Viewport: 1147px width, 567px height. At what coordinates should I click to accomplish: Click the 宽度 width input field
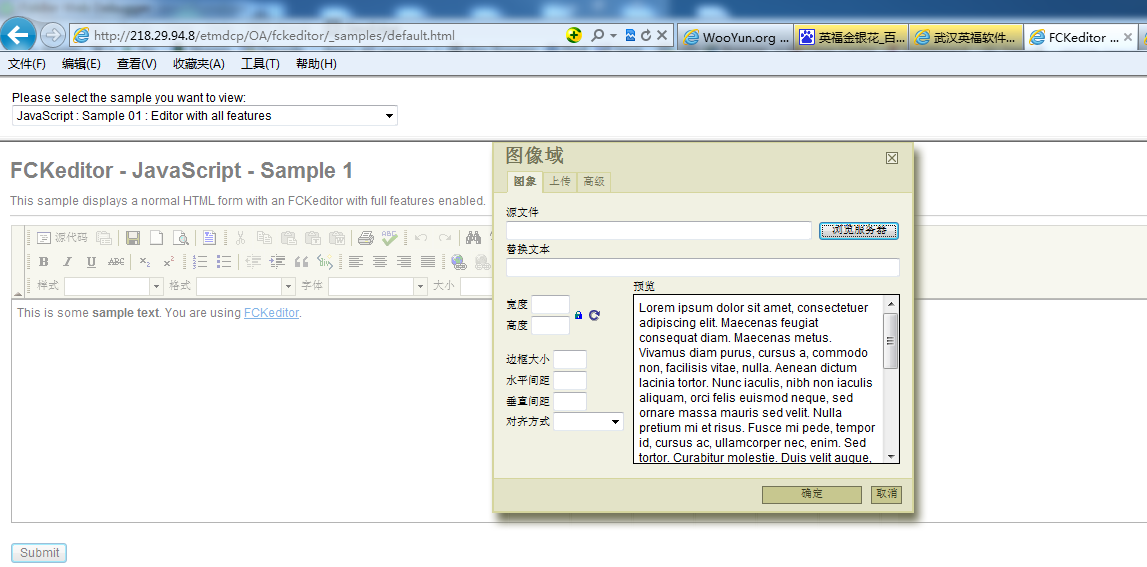[550, 304]
